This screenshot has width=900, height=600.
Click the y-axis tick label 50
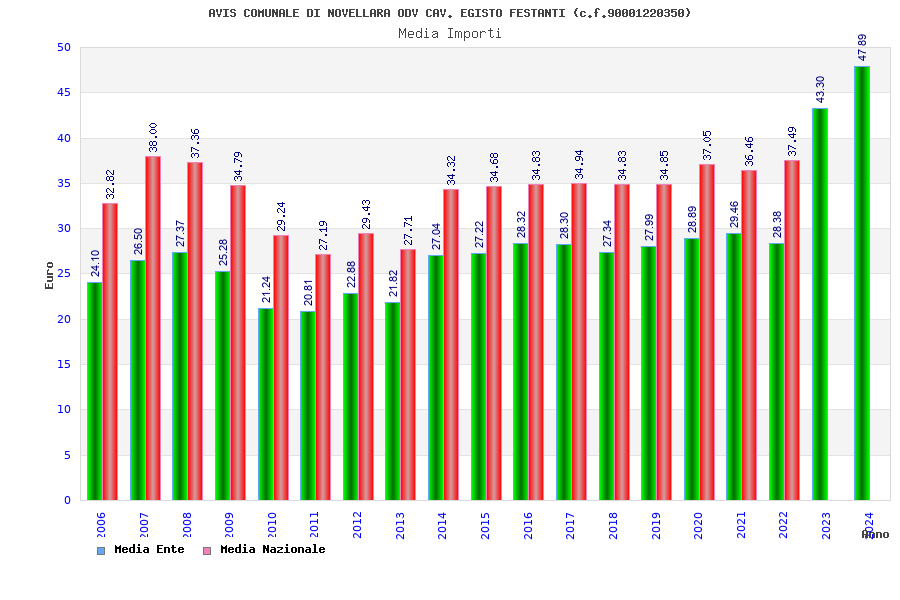pos(64,47)
